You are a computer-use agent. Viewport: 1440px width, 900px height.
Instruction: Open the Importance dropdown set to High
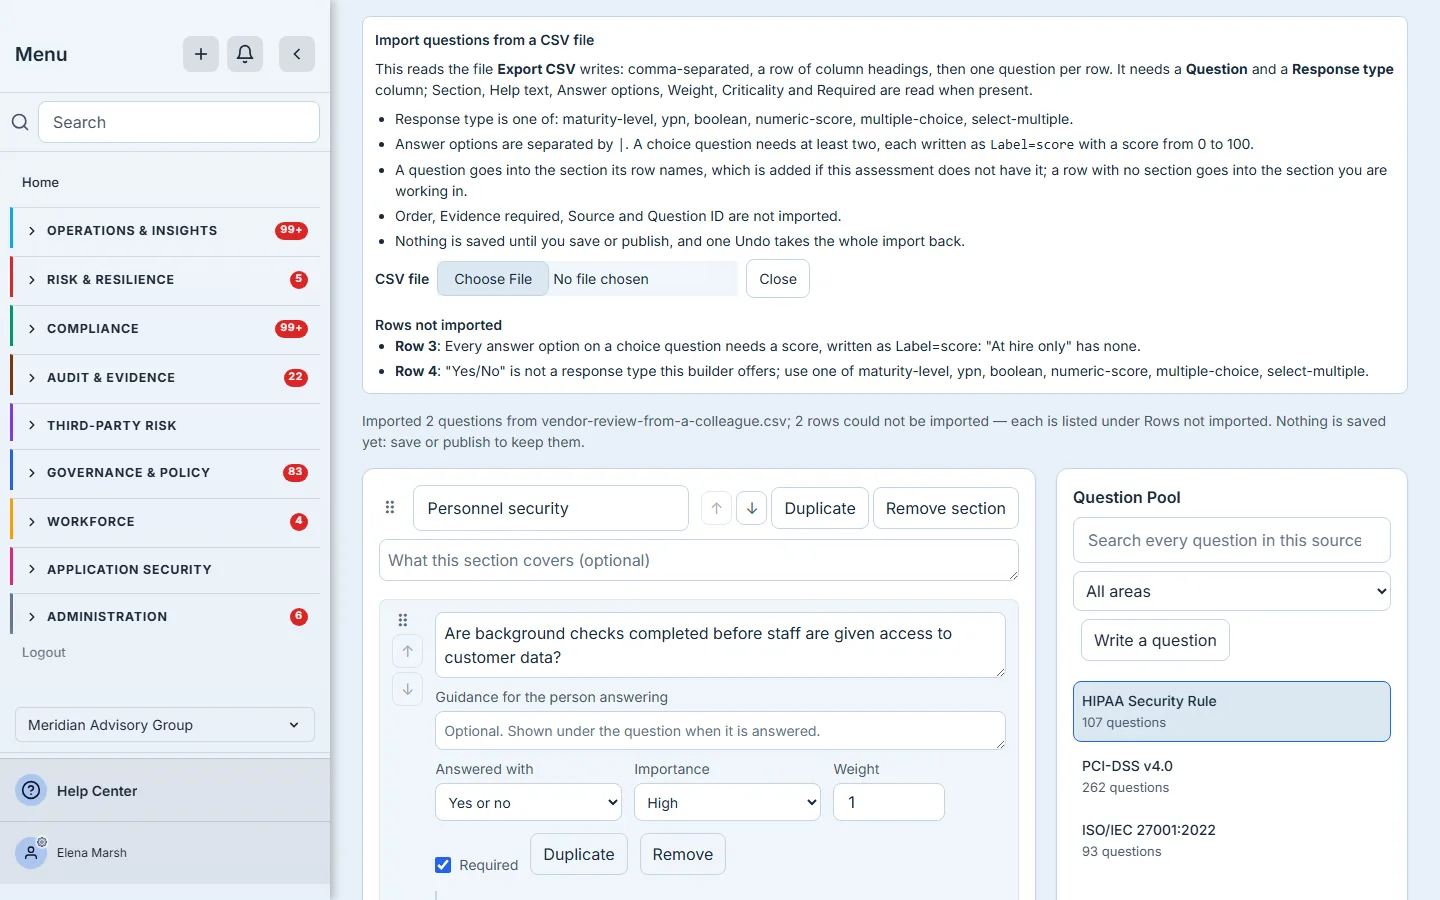point(727,802)
